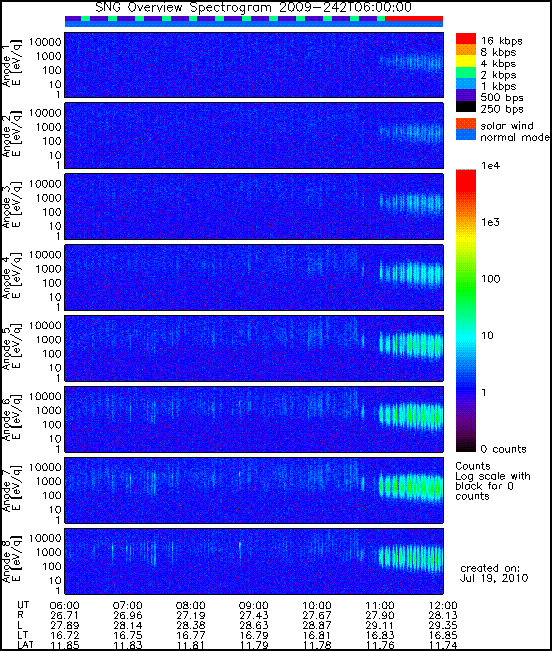Click the red segment of the telemetry rate bar

coord(414,19)
